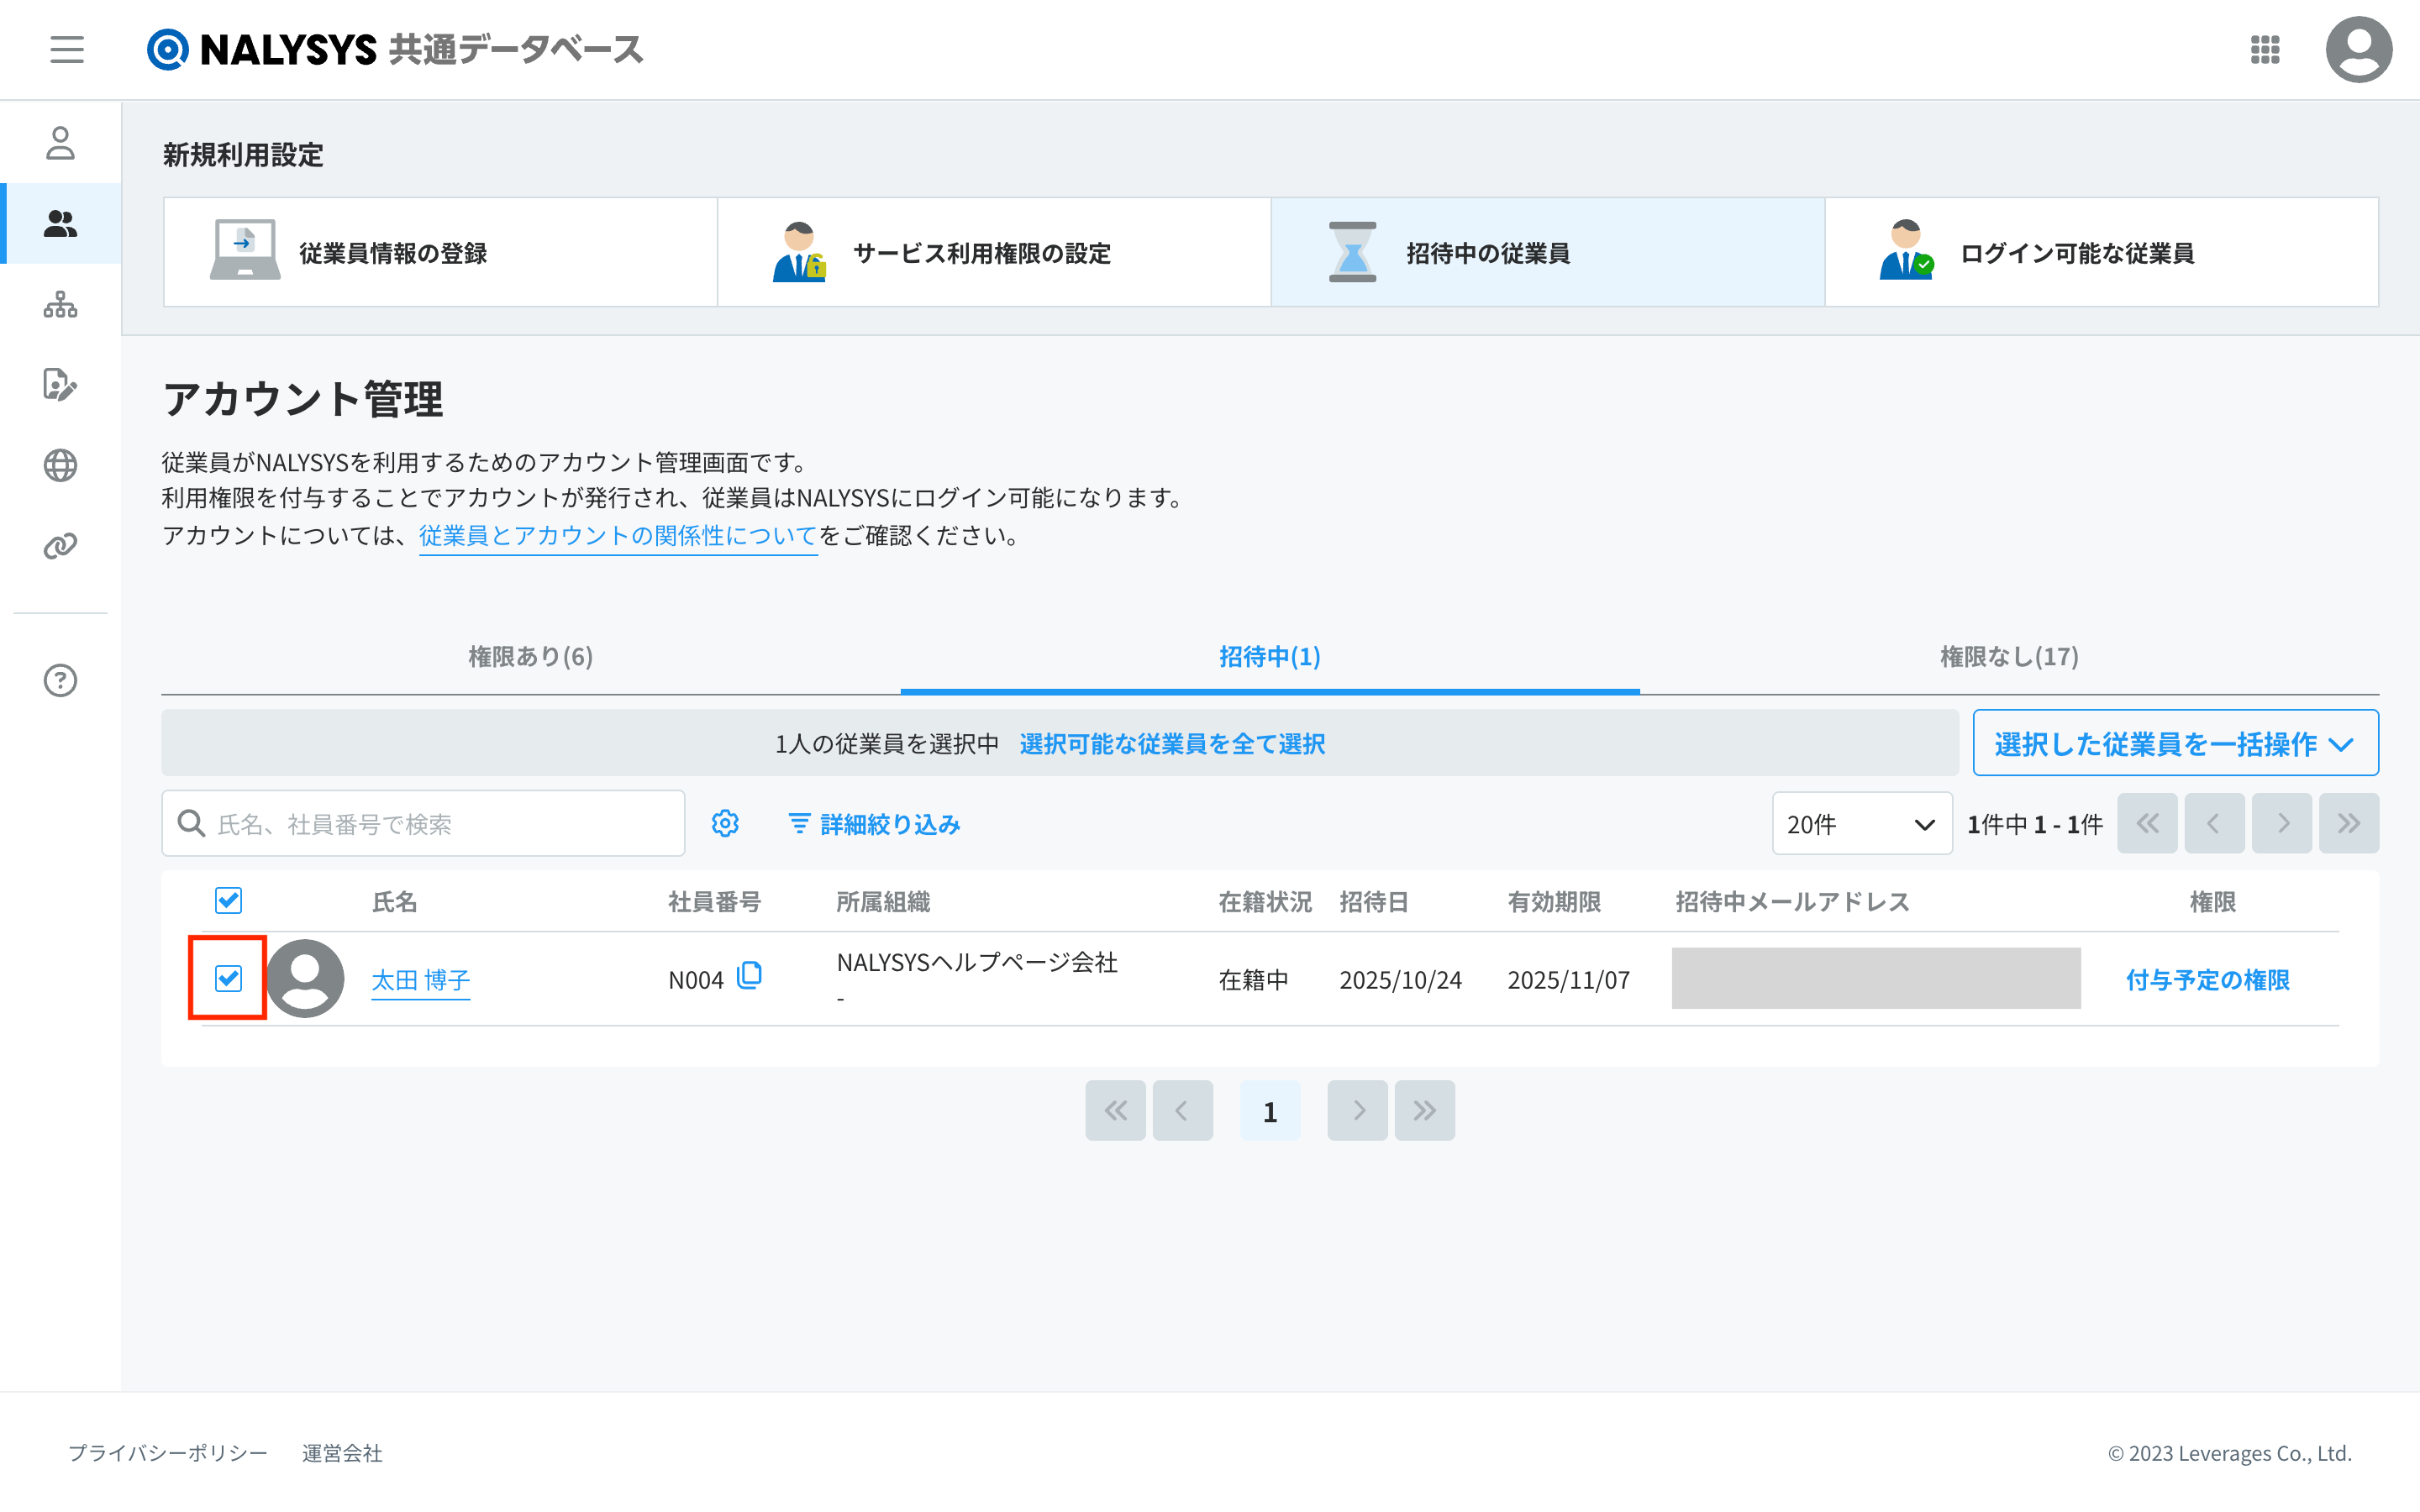Open the link integration sidebar icon
This screenshot has height=1512, width=2420.
point(60,546)
